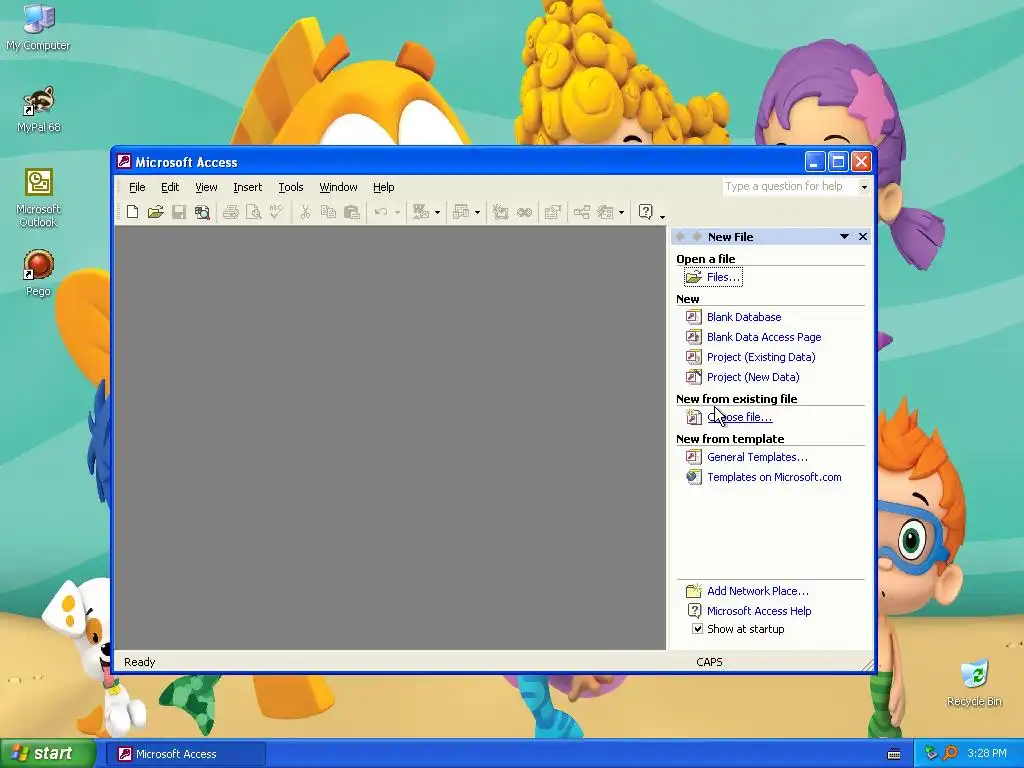Screen dimensions: 1024x768
Task: Select the Microsoft Outlook desktop icon
Action: coord(39,198)
